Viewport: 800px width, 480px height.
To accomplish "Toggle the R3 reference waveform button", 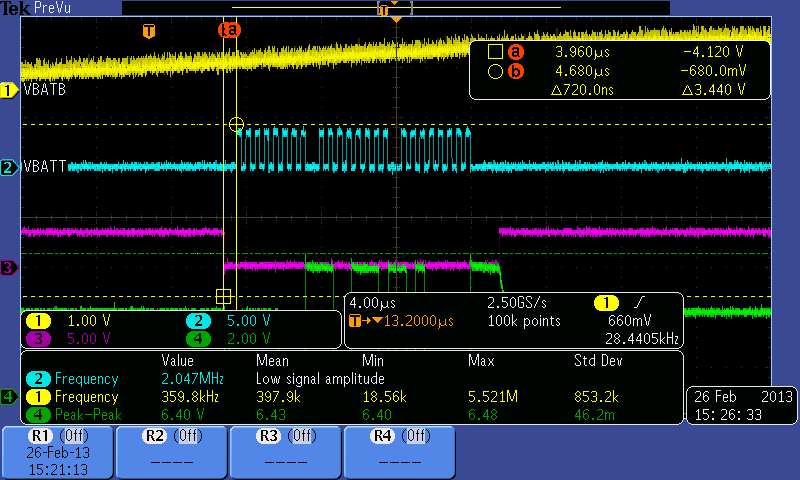I will [x=286, y=452].
